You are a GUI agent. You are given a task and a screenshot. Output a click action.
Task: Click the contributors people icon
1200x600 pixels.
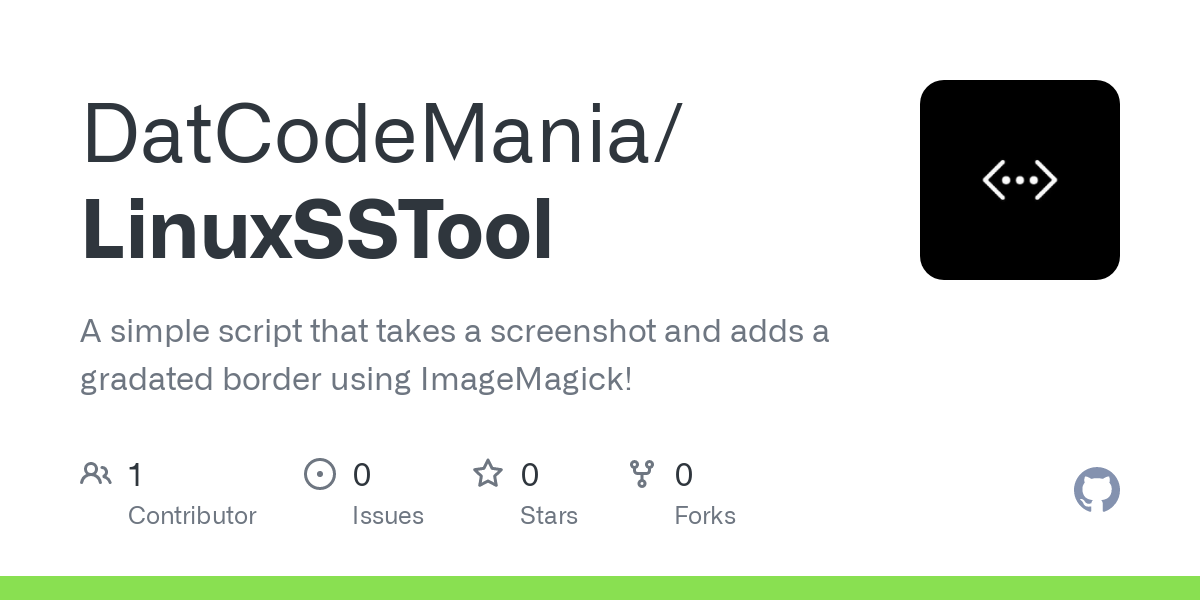tap(96, 473)
